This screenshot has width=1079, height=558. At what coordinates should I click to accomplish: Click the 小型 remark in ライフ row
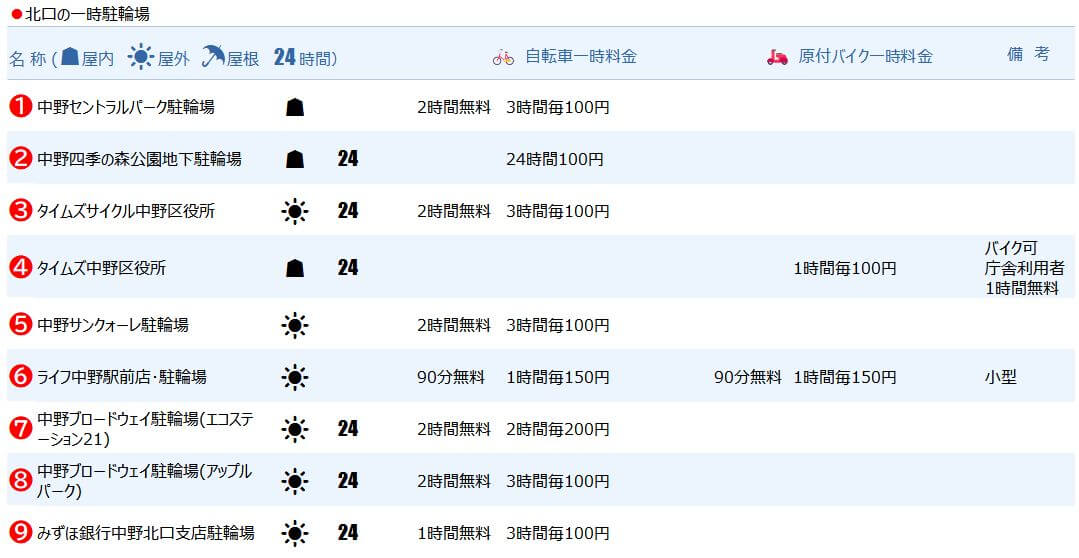[x=1000, y=377]
